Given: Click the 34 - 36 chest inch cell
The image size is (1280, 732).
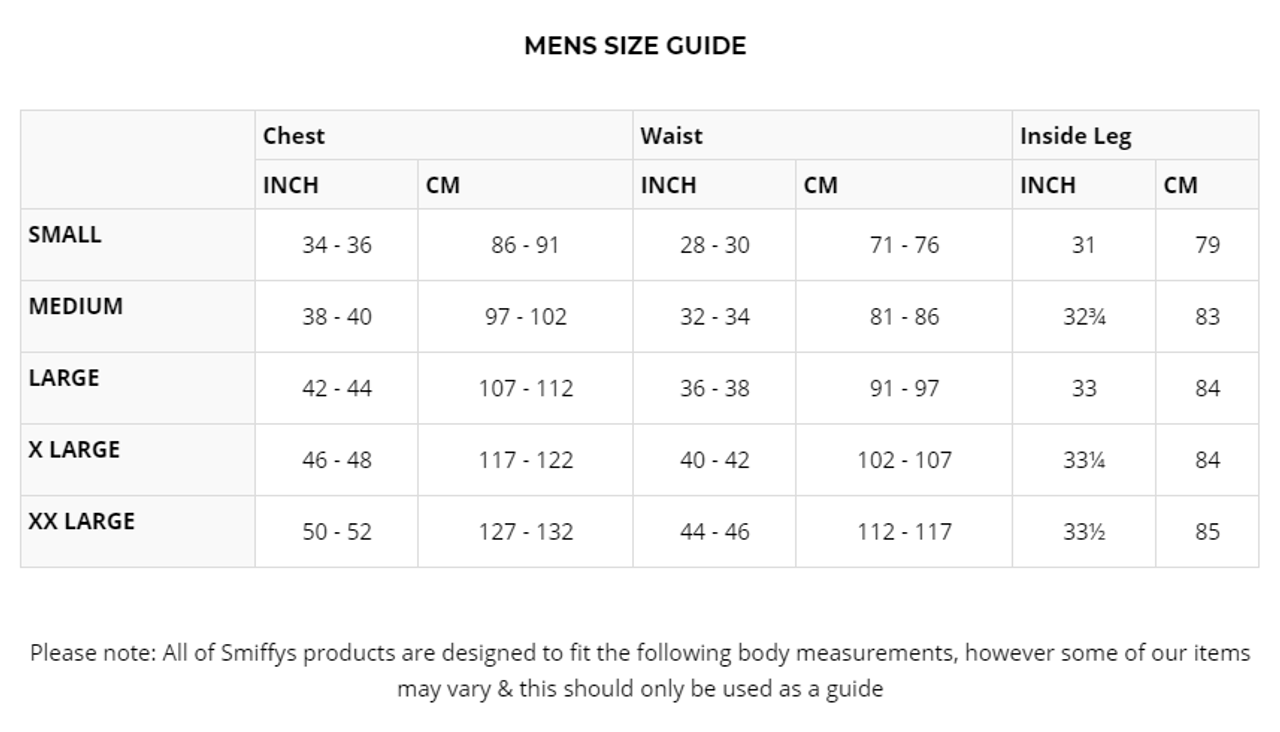Looking at the screenshot, I should click(337, 245).
